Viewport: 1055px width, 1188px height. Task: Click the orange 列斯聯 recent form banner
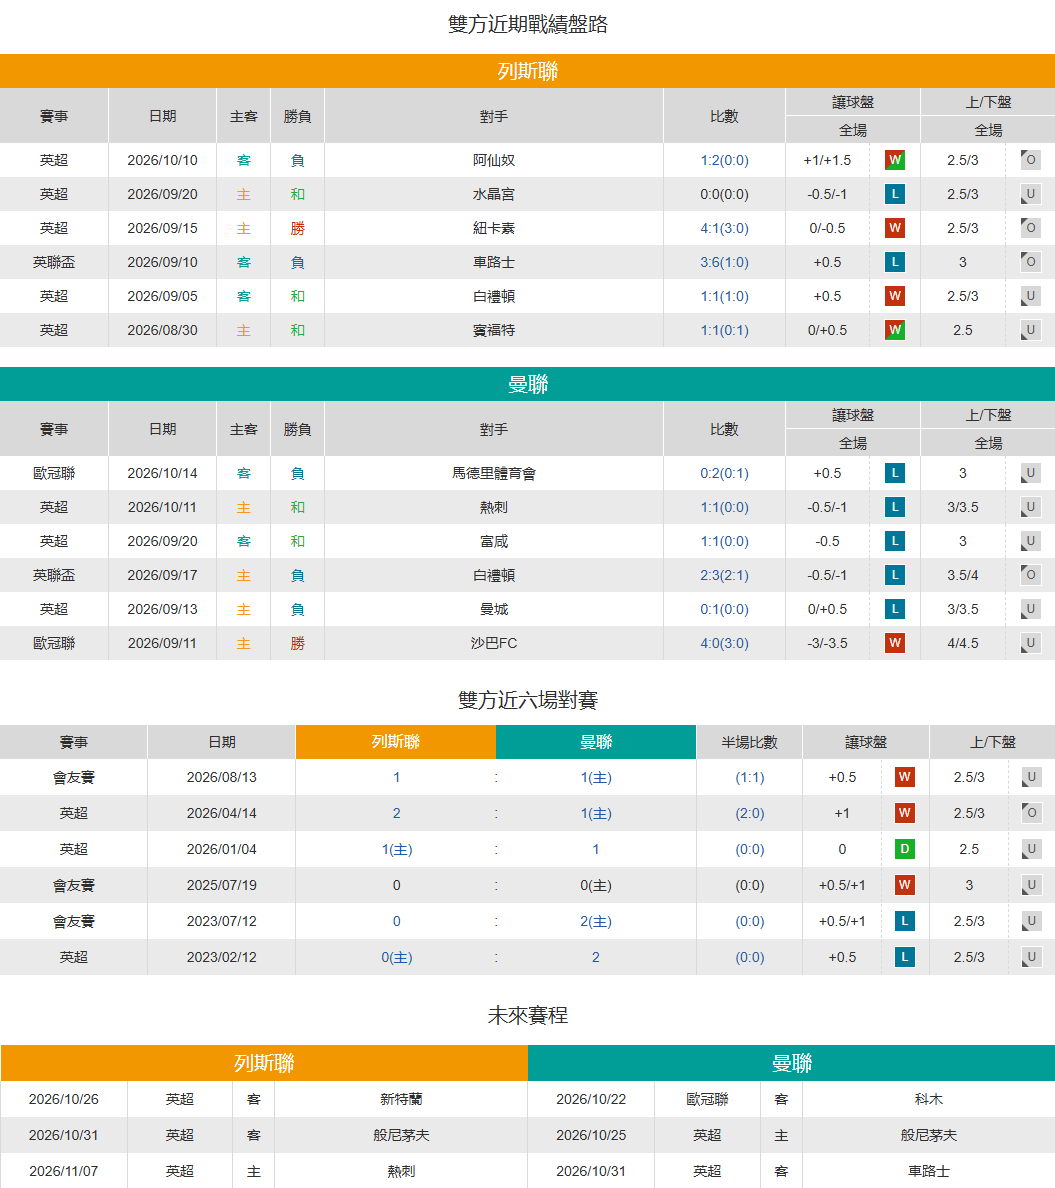point(528,71)
